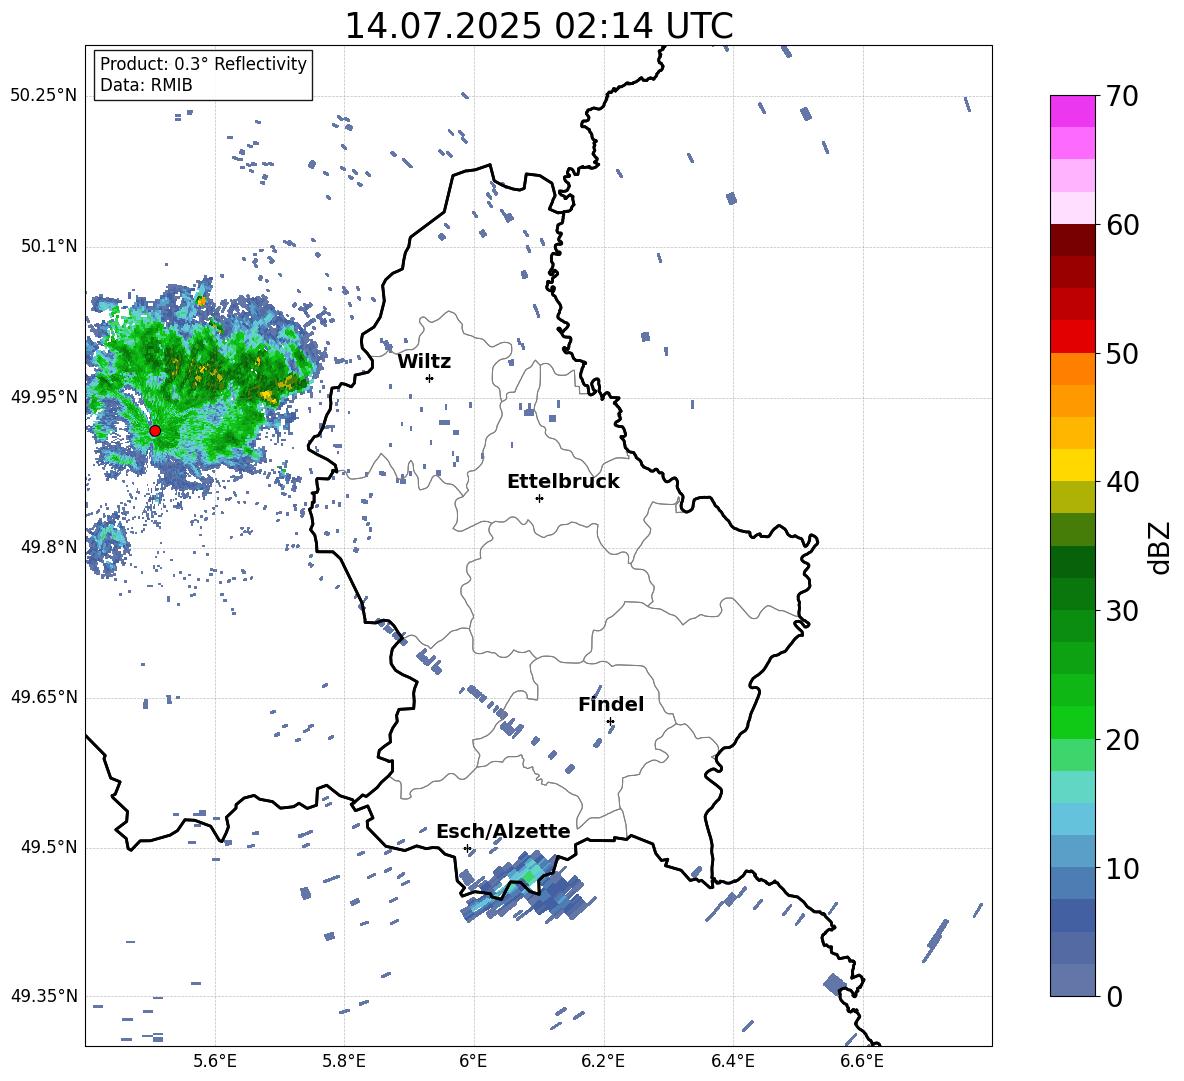The width and height of the screenshot is (1184, 1081).
Task: Click the 'Data: RMIB' legend text
Action: click(x=146, y=85)
